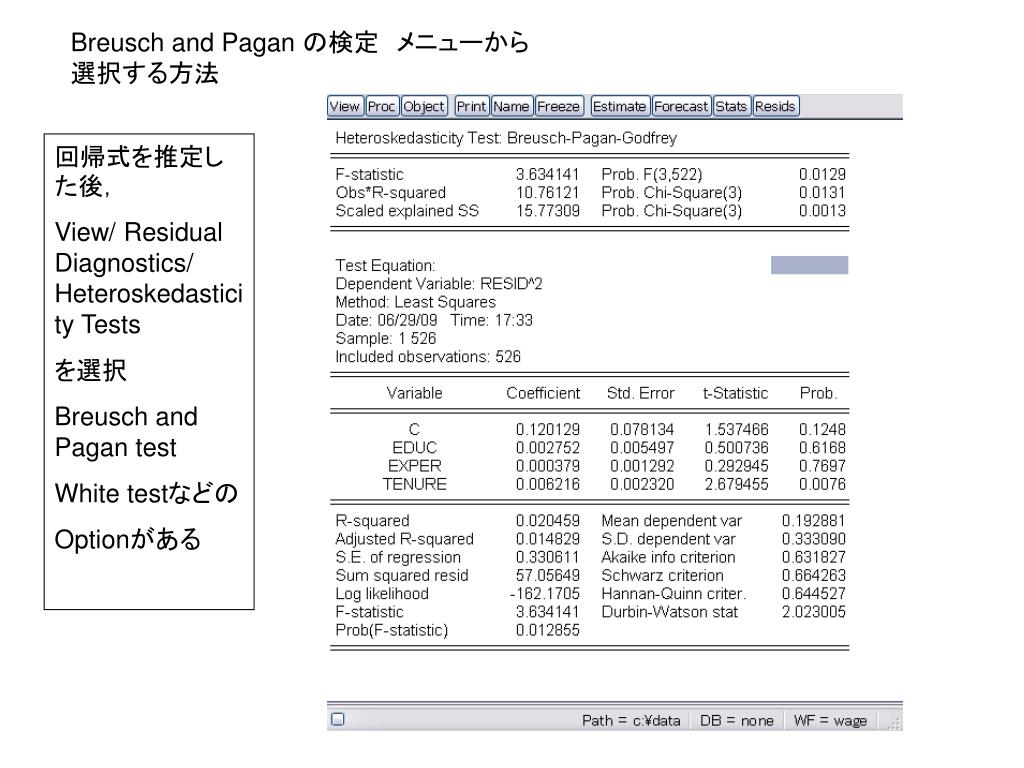
Task: Click the Prob. column header
Action: [818, 393]
